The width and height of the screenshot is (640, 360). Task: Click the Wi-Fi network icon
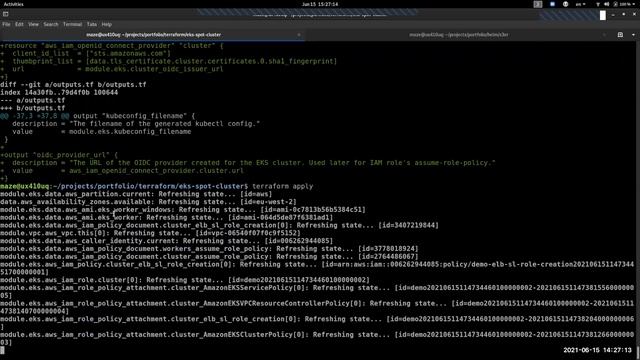tap(598, 4)
